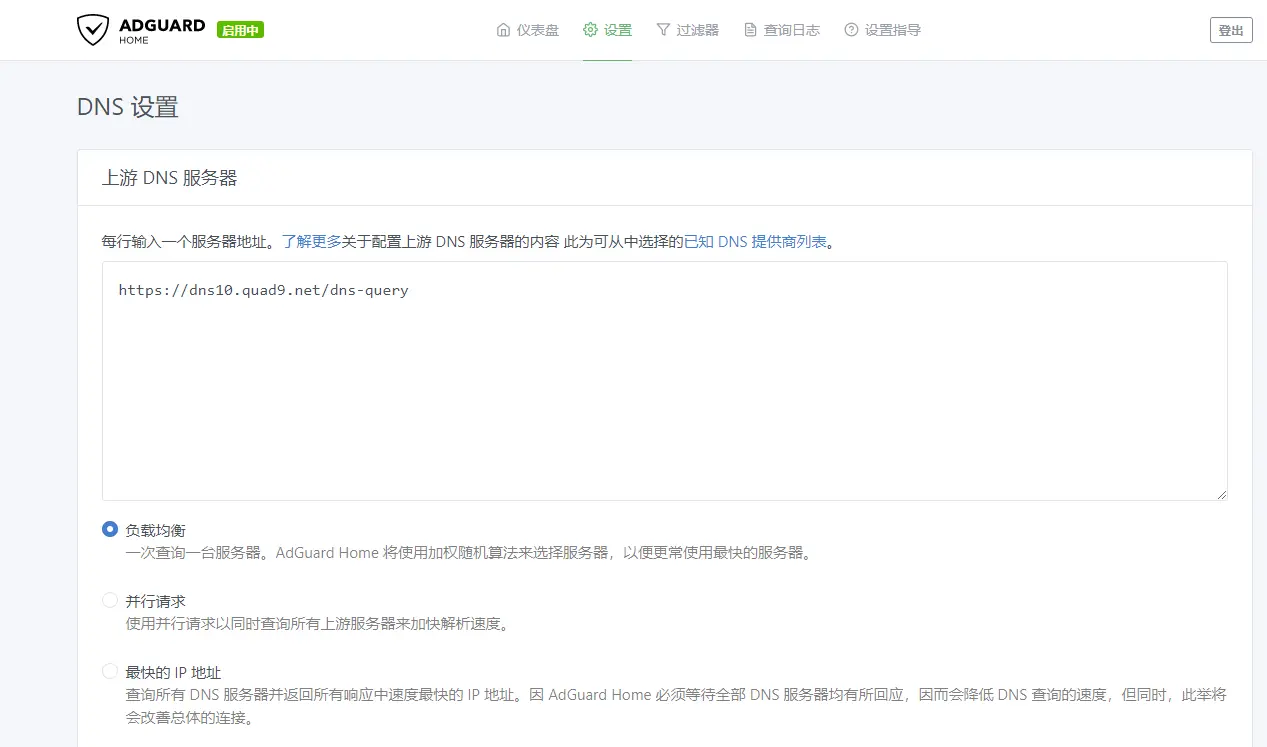Click into the upstream DNS servers textarea
The height and width of the screenshot is (747, 1267).
[x=665, y=381]
